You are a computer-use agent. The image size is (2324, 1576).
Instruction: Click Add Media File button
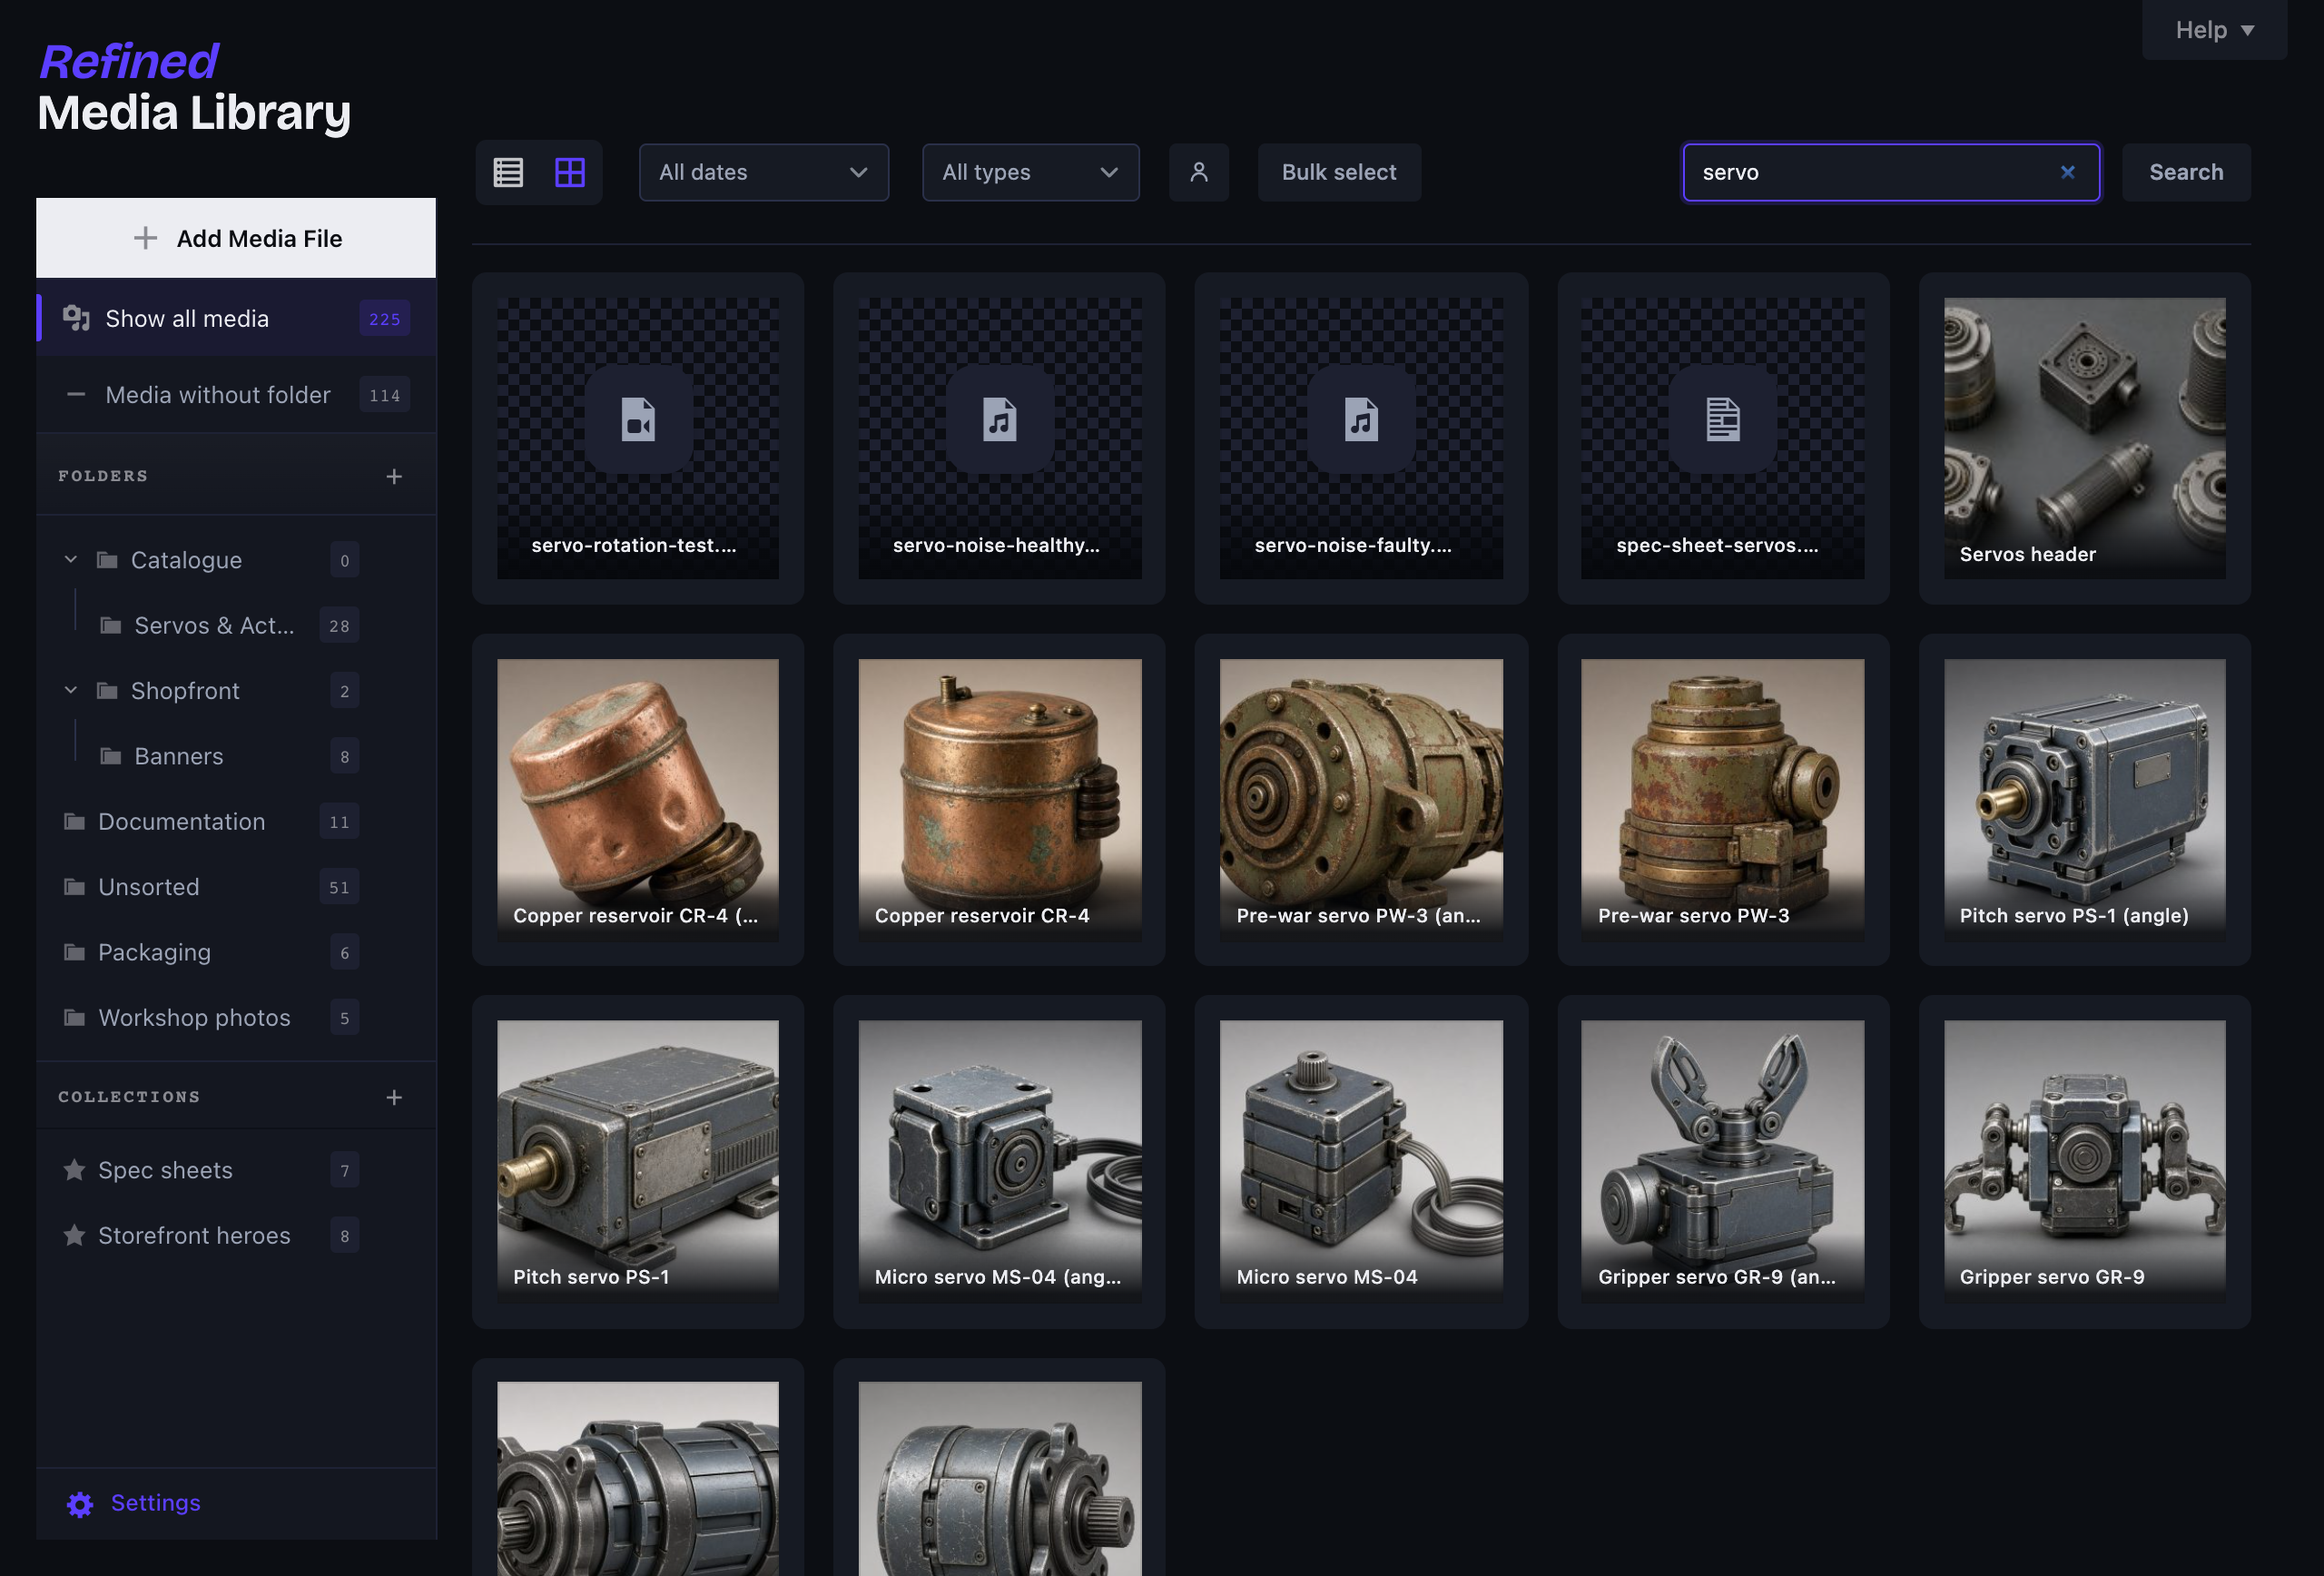[x=236, y=238]
